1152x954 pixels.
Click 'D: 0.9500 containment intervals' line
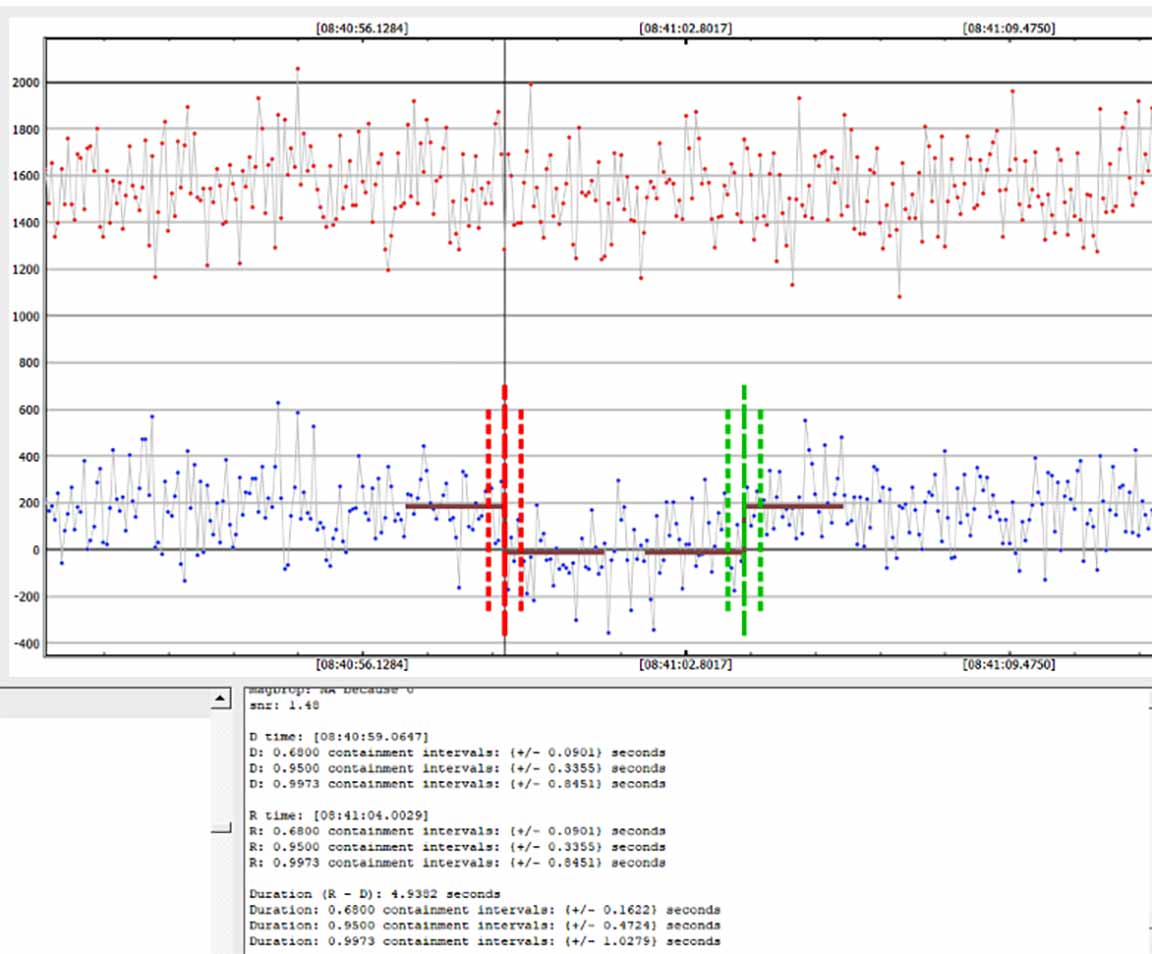457,768
